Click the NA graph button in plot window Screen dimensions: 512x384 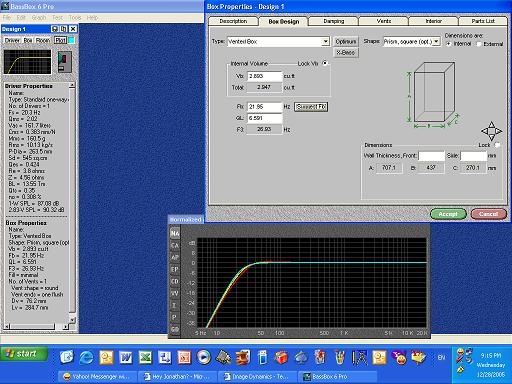(x=175, y=234)
